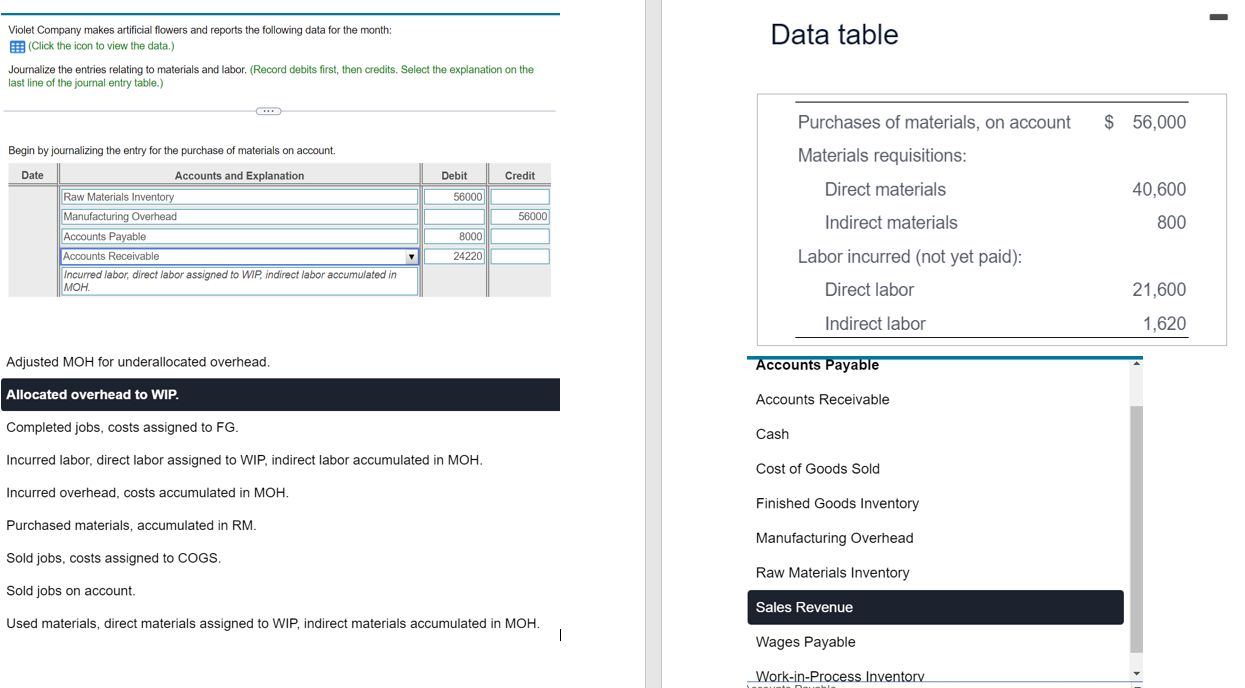
Task: Open the Accounts Receivable dropdown arrow
Action: pyautogui.click(x=411, y=257)
